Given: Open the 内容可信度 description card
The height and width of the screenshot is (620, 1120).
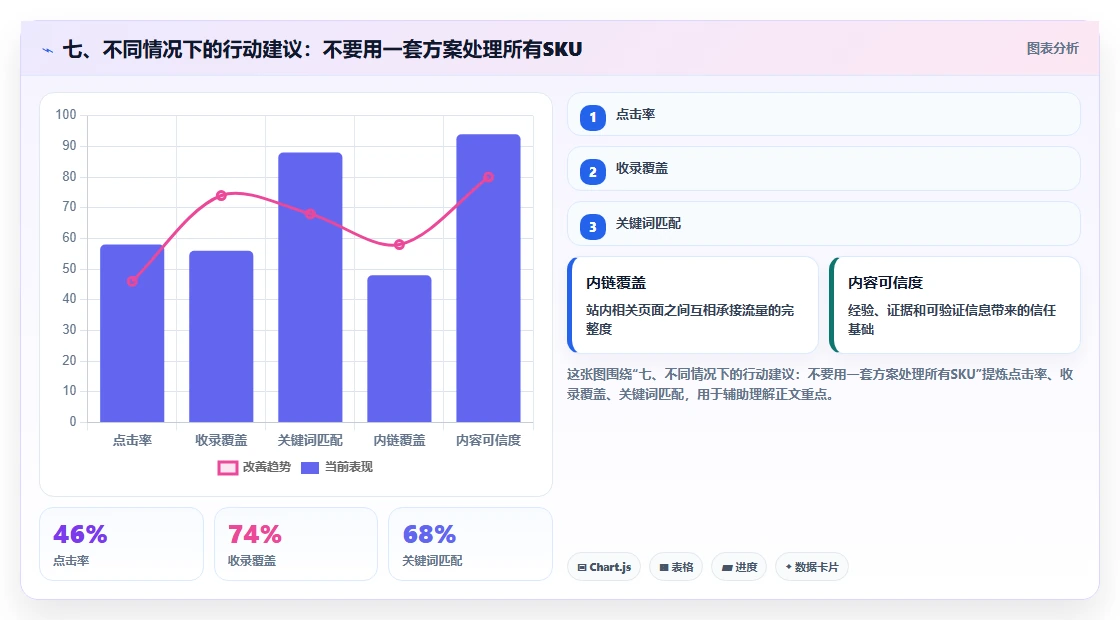Looking at the screenshot, I should click(x=954, y=305).
